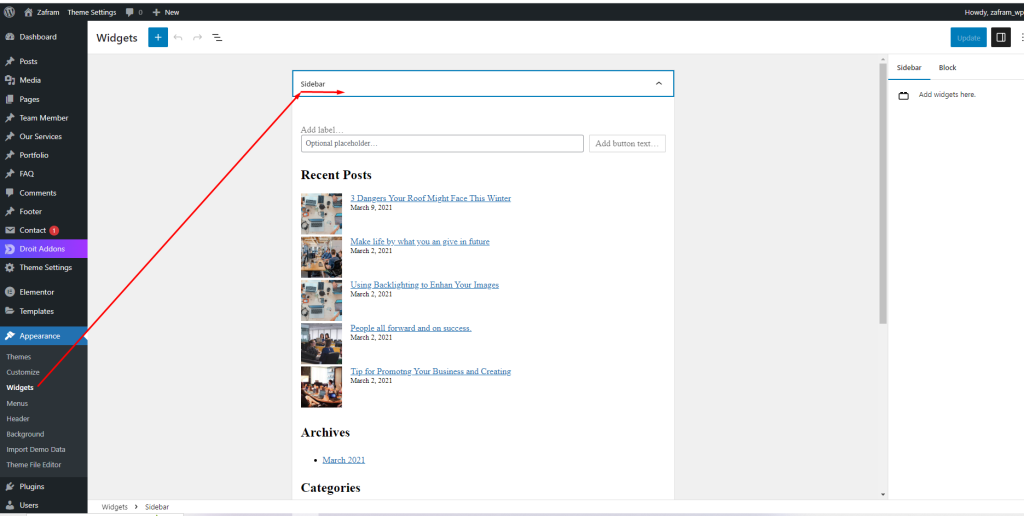This screenshot has width=1024, height=516.
Task: Switch to the Block tab
Action: coord(947,68)
